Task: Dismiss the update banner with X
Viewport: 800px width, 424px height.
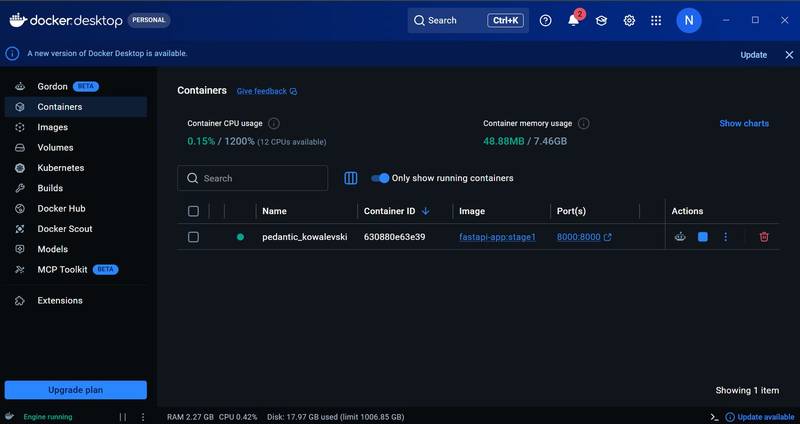Action: [789, 55]
